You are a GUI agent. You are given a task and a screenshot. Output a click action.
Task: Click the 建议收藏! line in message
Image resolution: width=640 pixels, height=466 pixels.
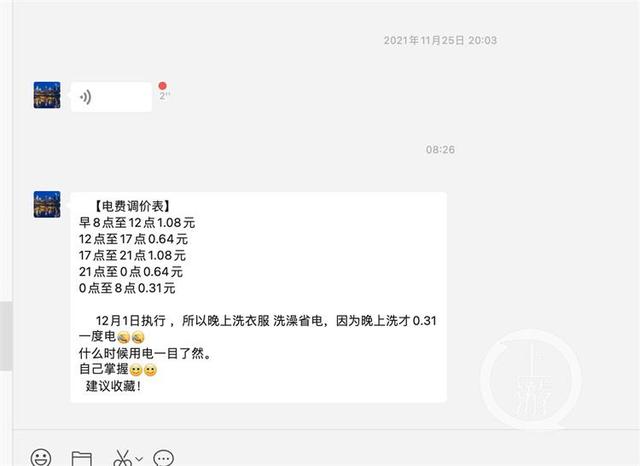[113, 386]
